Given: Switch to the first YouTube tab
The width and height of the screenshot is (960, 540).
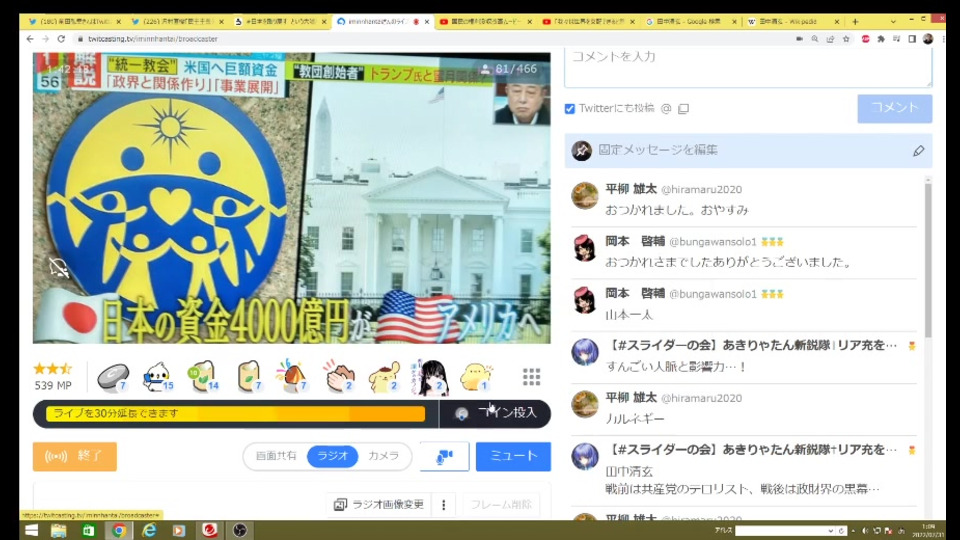Looking at the screenshot, I should 486,21.
